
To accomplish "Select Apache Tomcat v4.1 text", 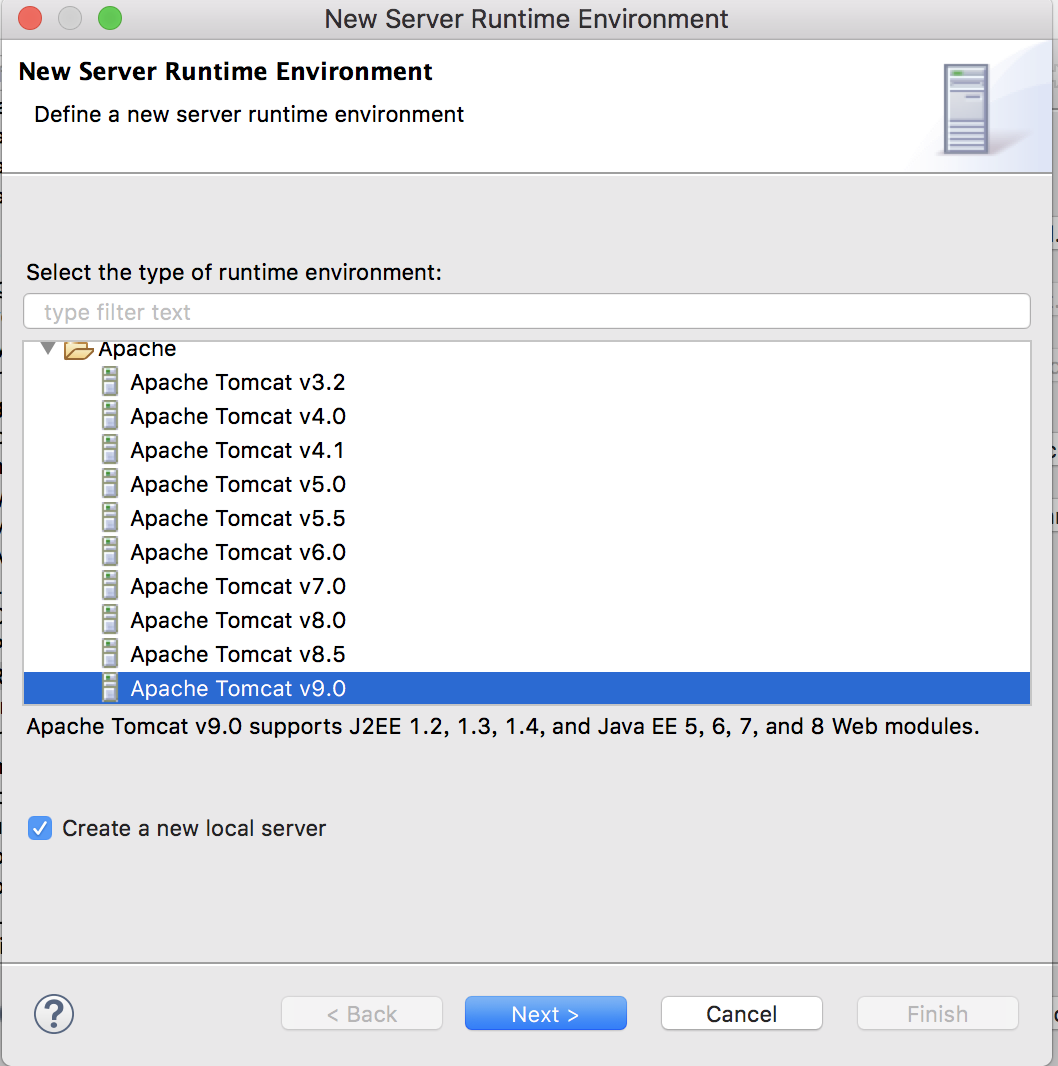I will [x=237, y=450].
